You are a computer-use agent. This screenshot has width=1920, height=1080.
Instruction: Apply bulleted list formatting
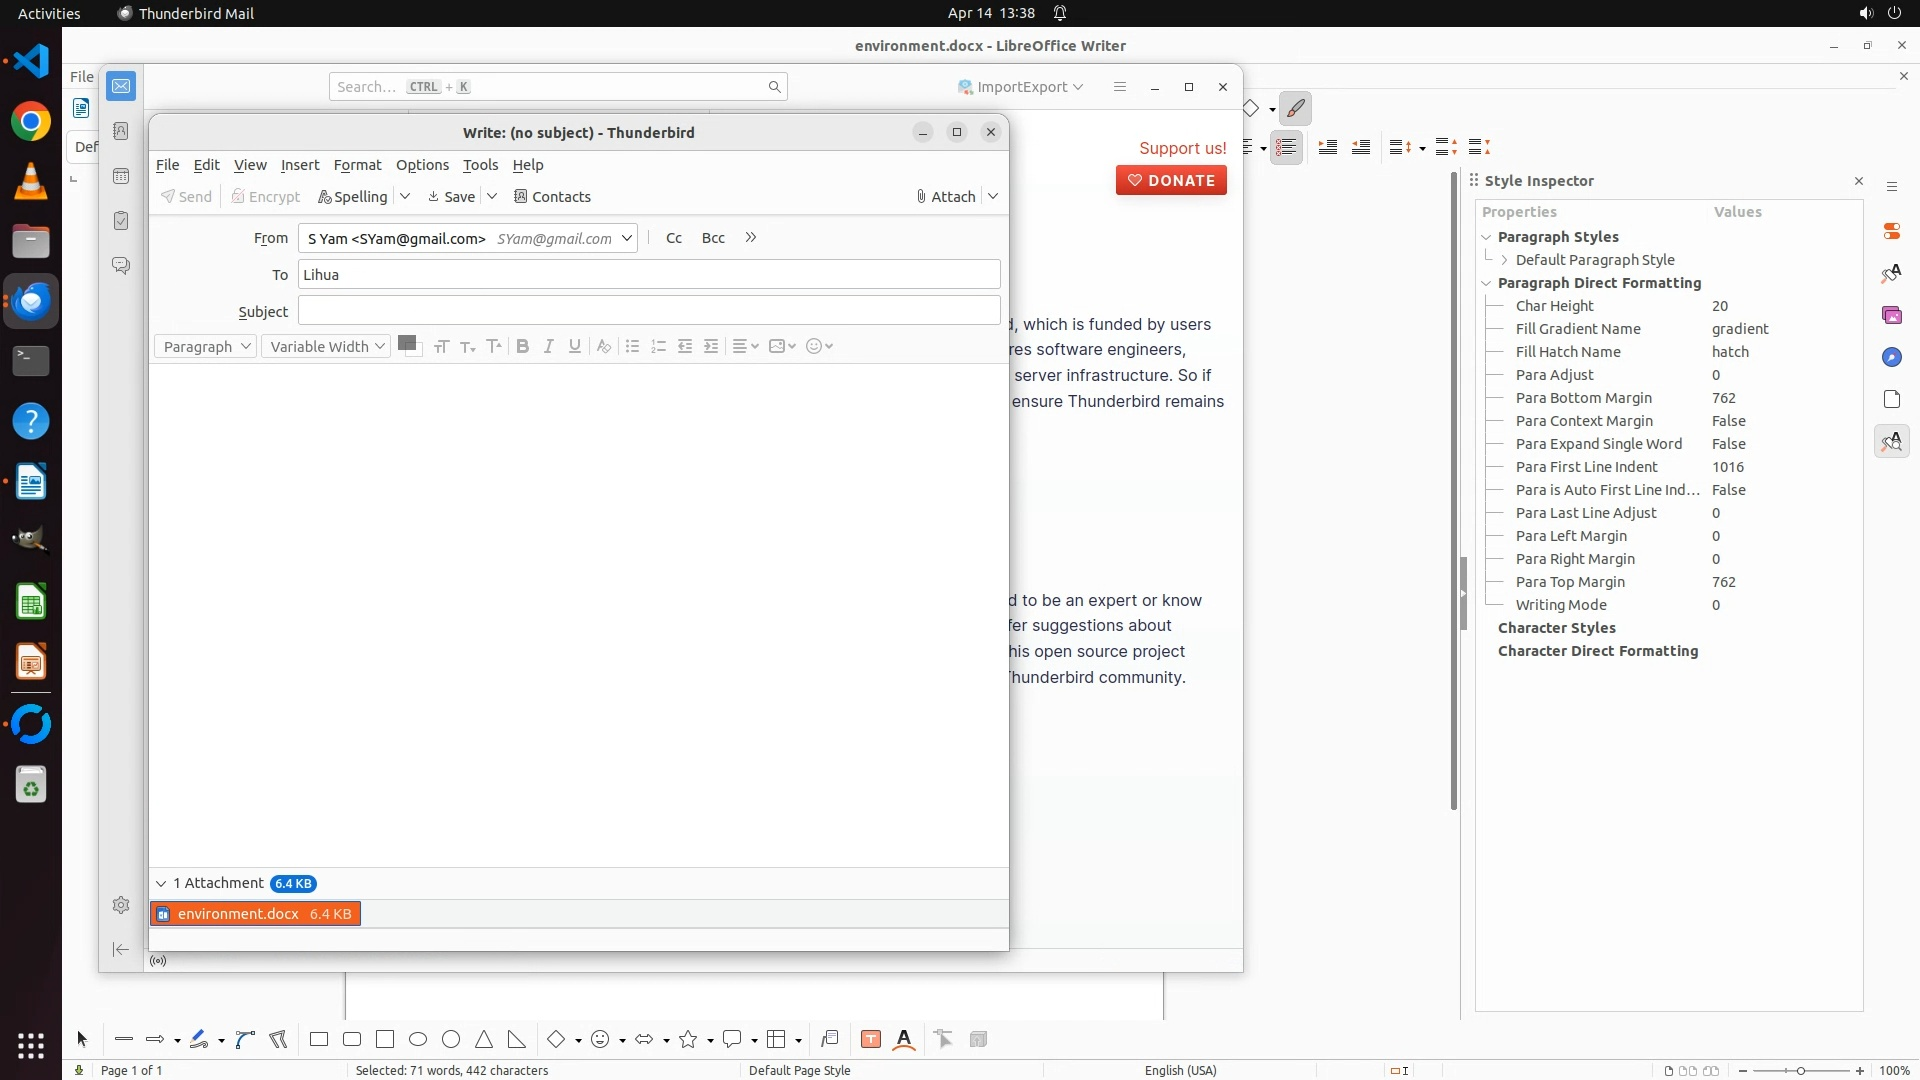(632, 346)
